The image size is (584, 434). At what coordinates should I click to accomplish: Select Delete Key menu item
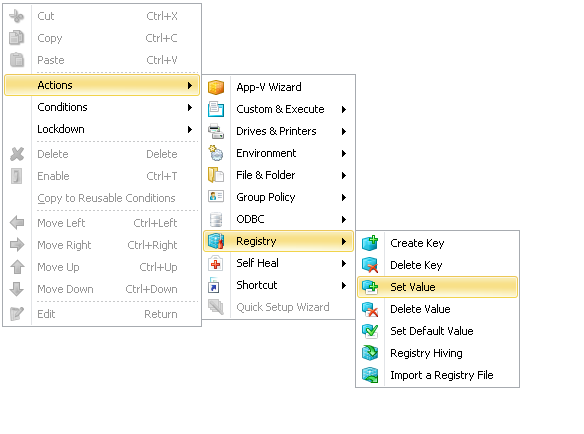point(437,265)
